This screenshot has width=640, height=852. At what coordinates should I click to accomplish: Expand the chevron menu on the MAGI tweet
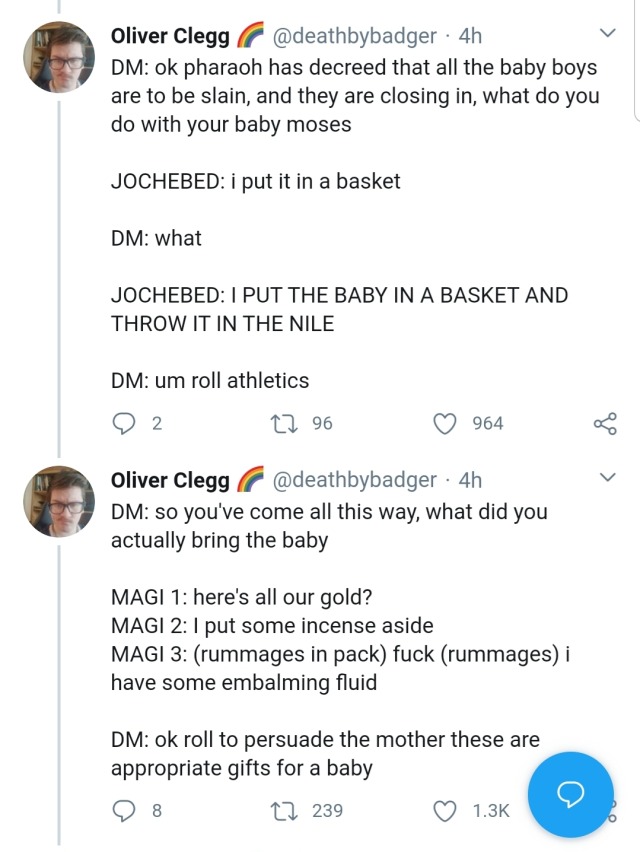[x=607, y=478]
